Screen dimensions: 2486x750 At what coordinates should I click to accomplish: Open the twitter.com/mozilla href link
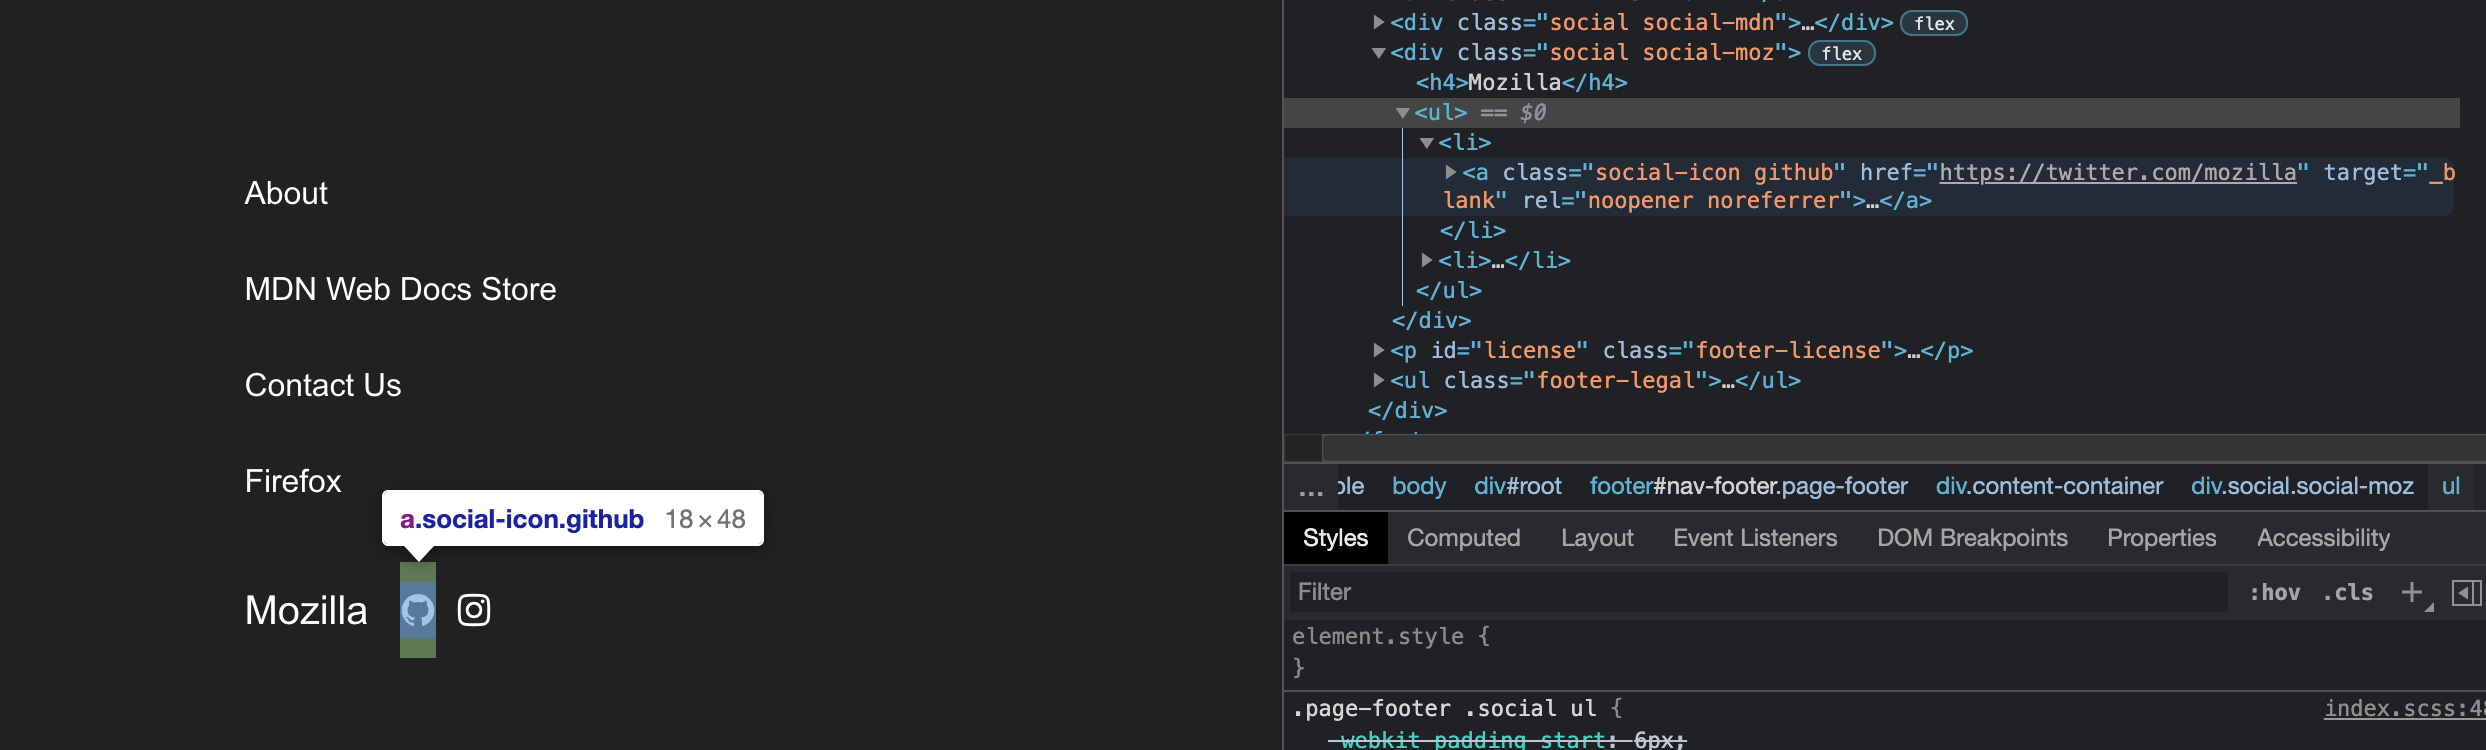[x=2118, y=172]
